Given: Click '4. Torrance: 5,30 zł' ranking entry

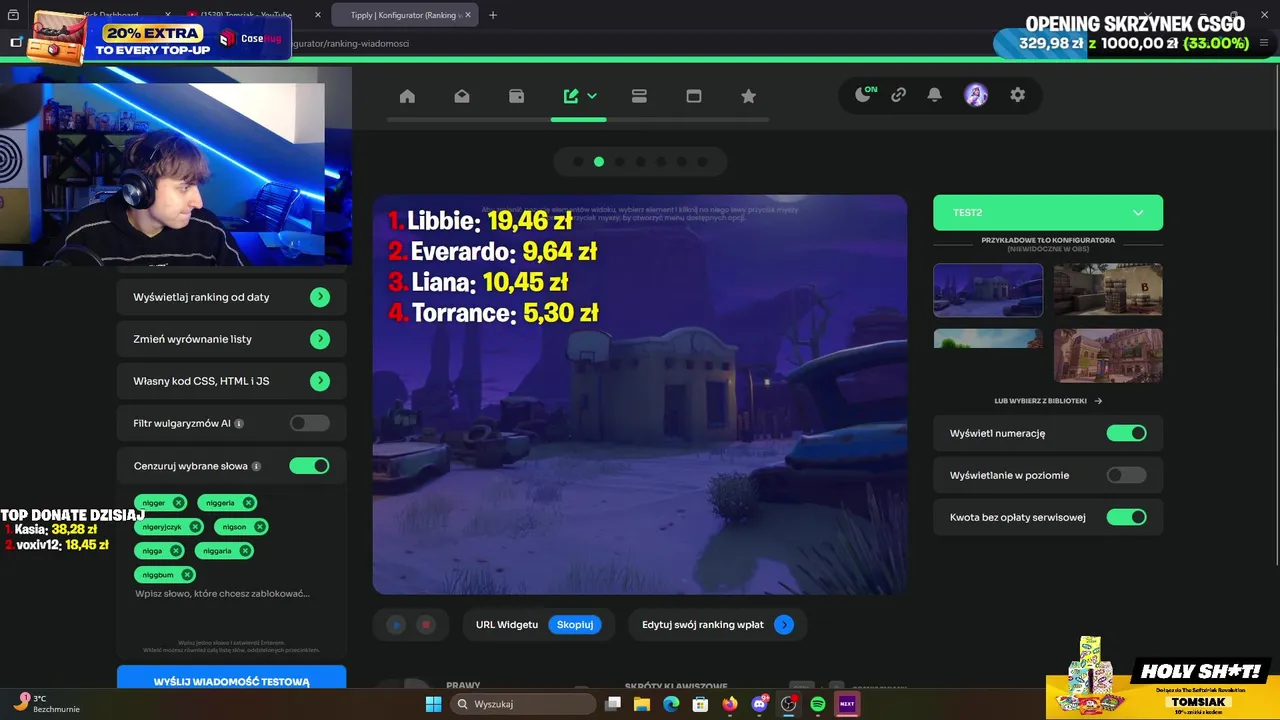Looking at the screenshot, I should [x=493, y=313].
